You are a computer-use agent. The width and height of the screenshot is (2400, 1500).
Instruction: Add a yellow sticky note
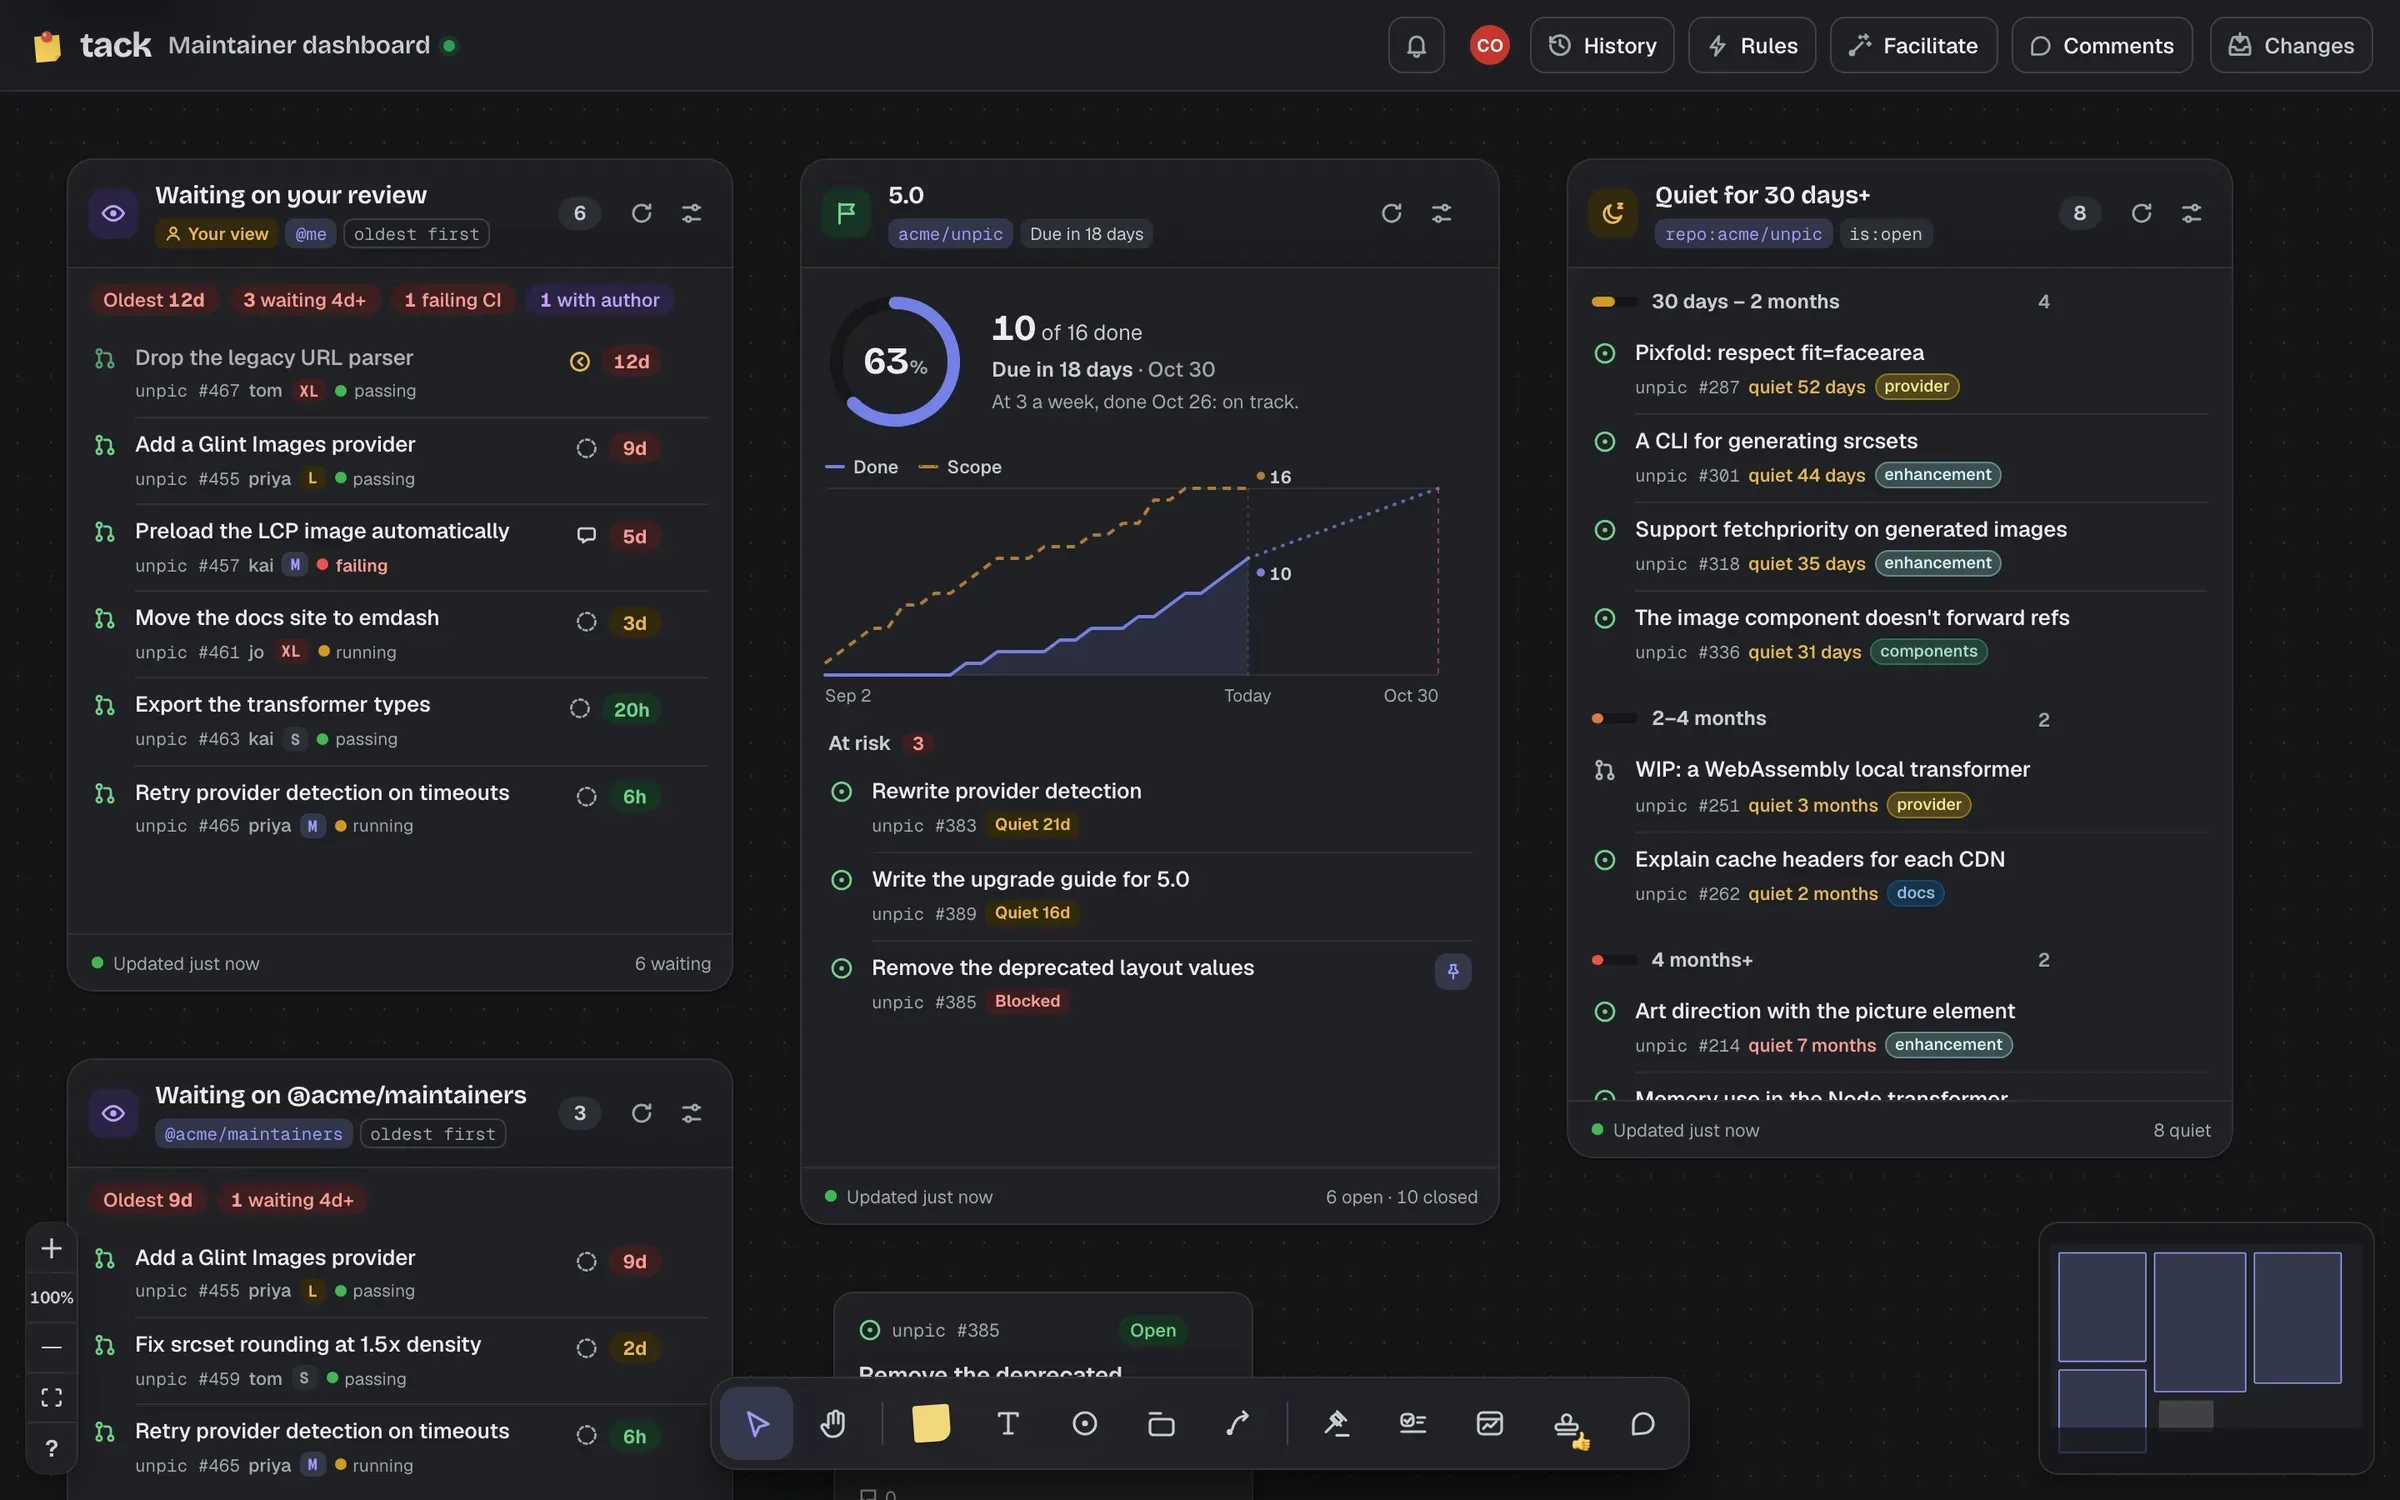(x=930, y=1423)
